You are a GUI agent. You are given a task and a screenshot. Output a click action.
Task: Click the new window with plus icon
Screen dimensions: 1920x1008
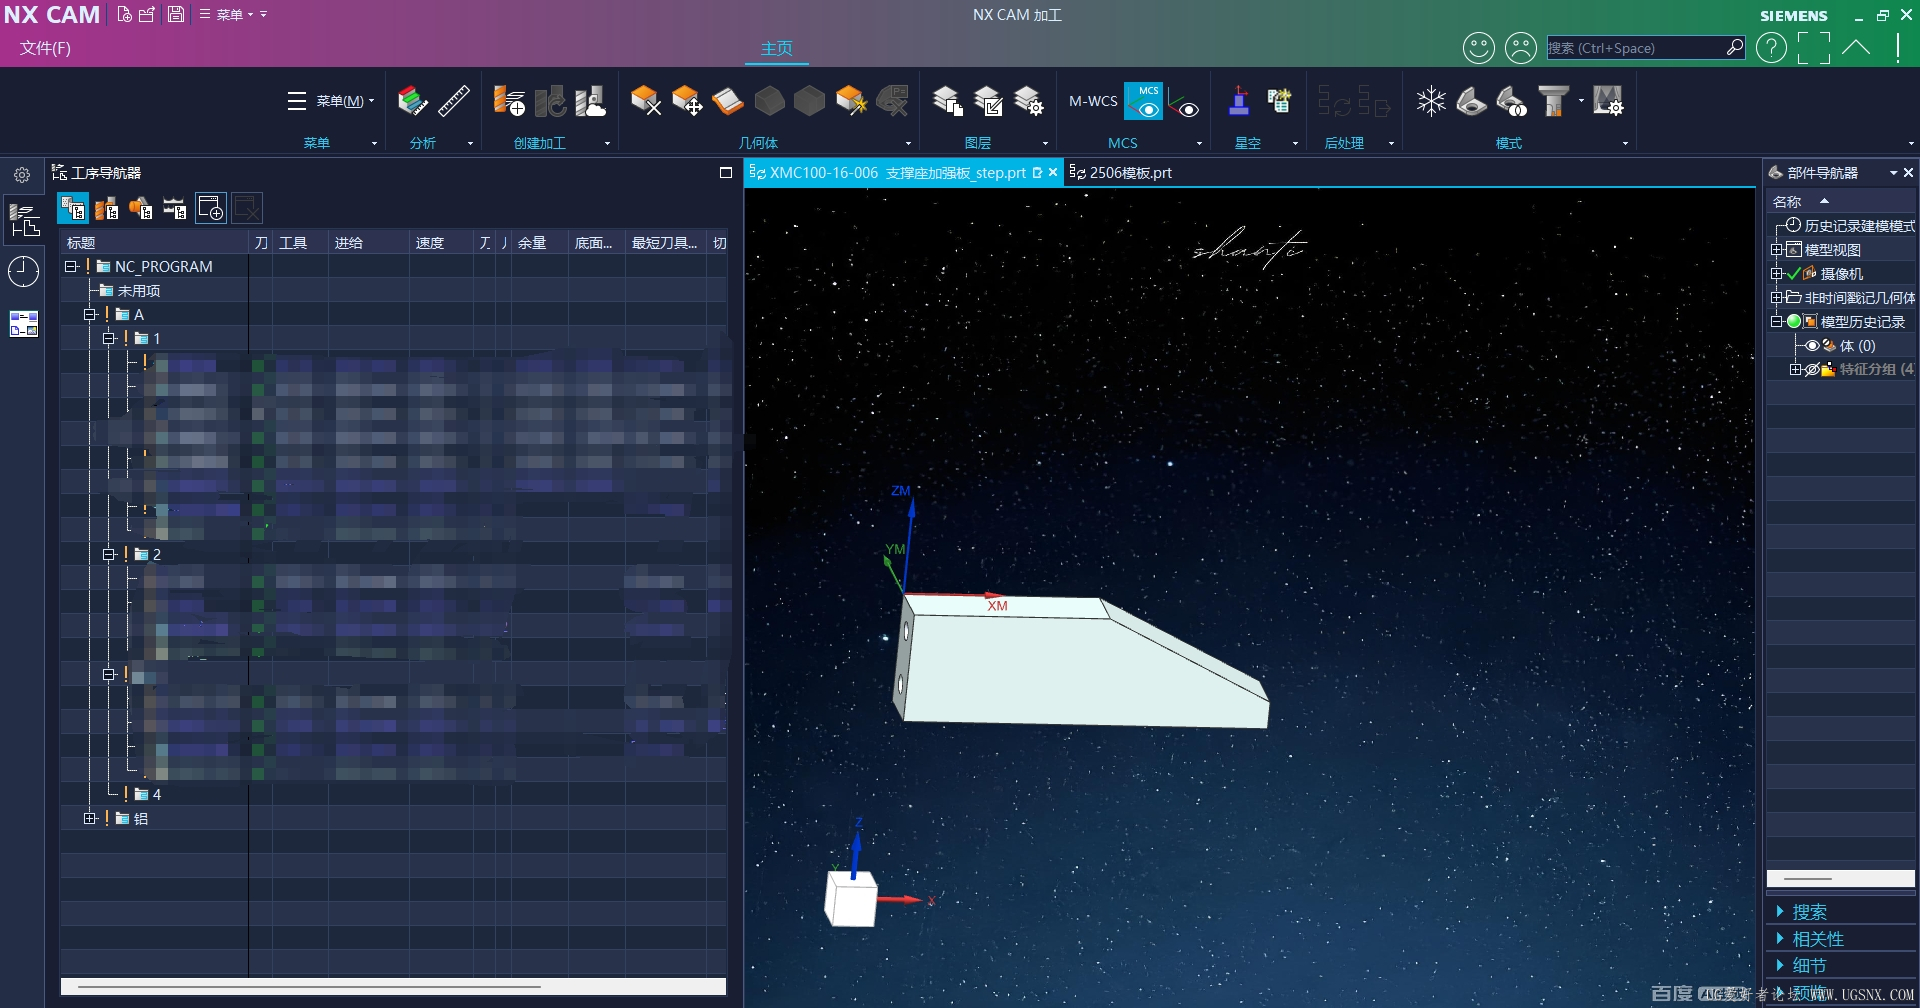pyautogui.click(x=211, y=208)
